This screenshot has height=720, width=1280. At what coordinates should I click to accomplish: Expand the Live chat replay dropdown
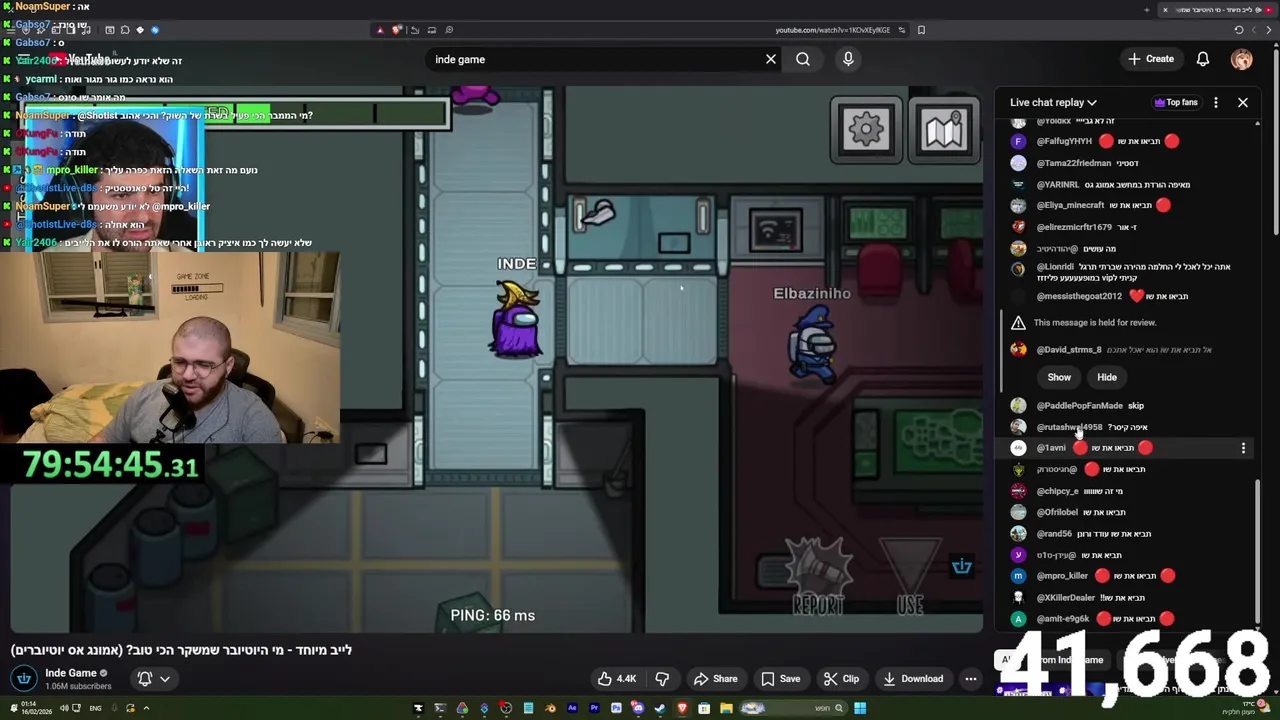1053,102
